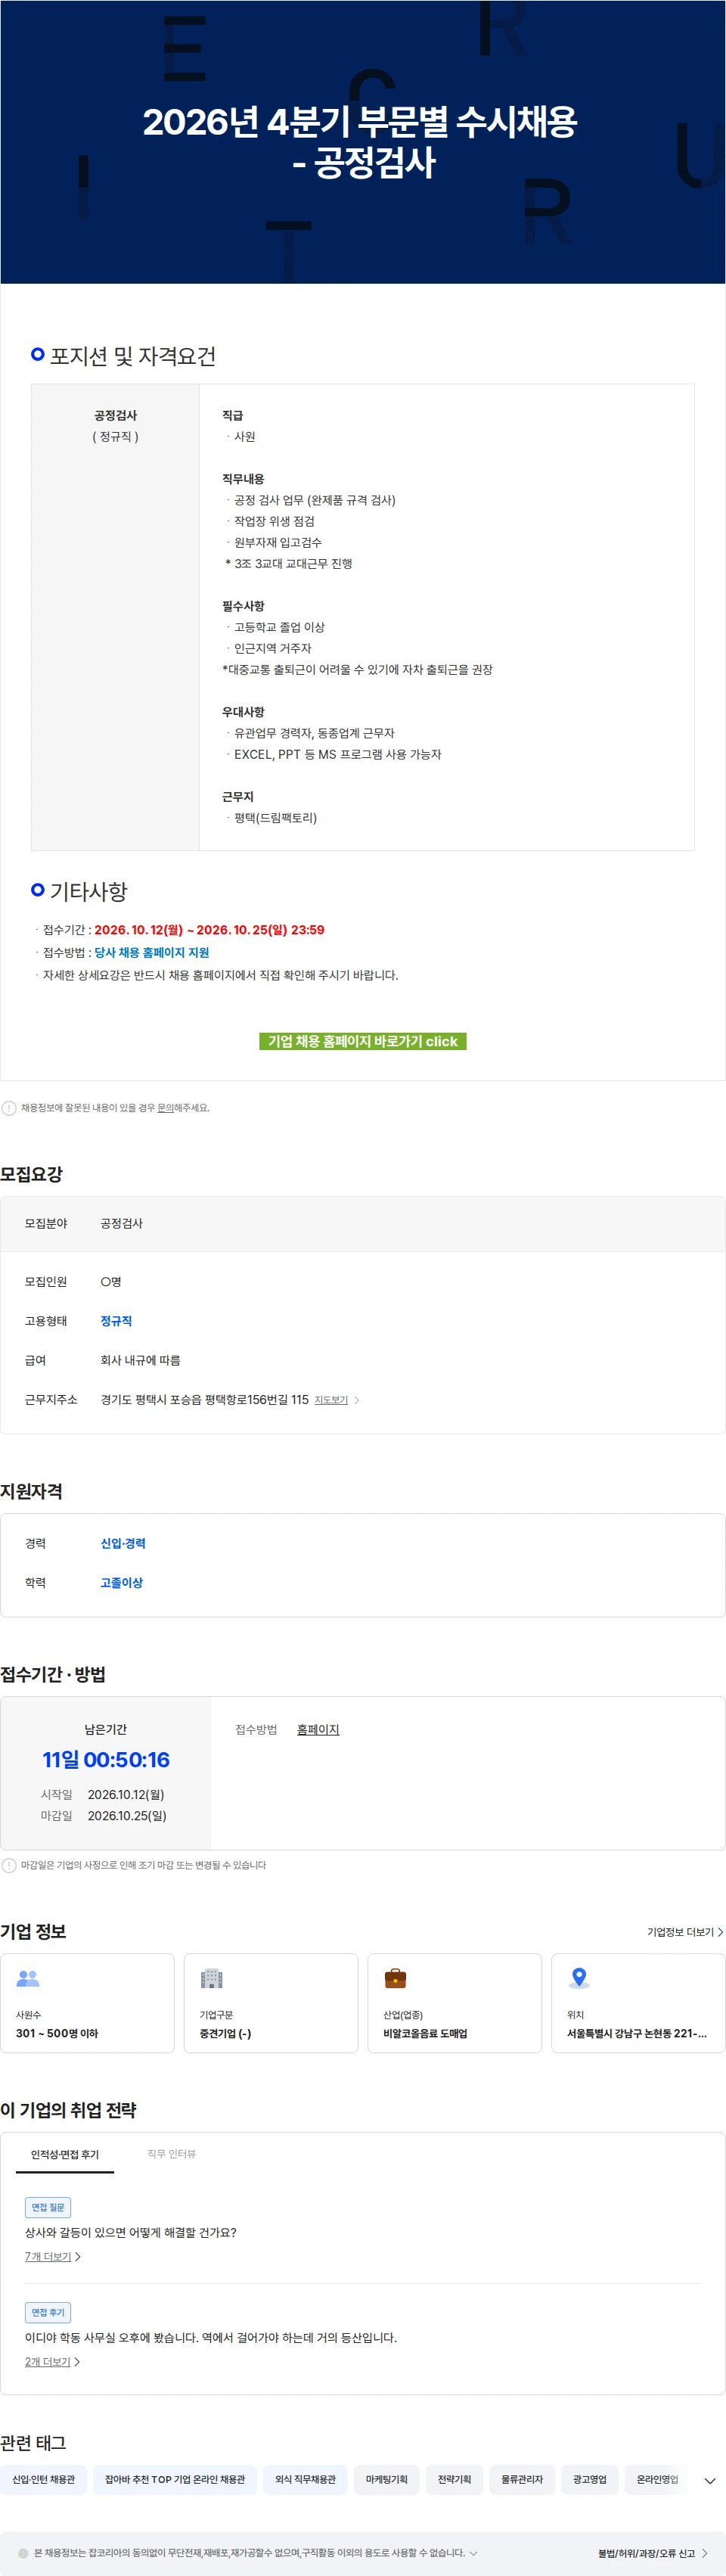
Task: Click the briefcase icon in 산업(업종) card
Action: click(x=396, y=1978)
